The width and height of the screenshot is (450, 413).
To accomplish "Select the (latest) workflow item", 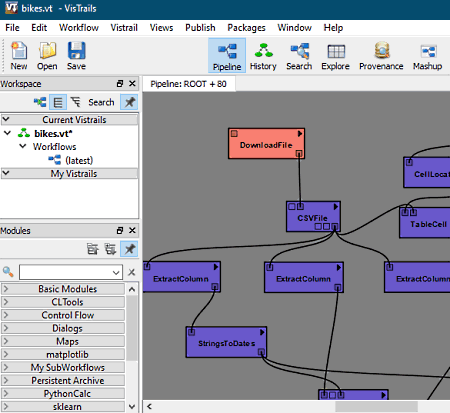I will 79,160.
